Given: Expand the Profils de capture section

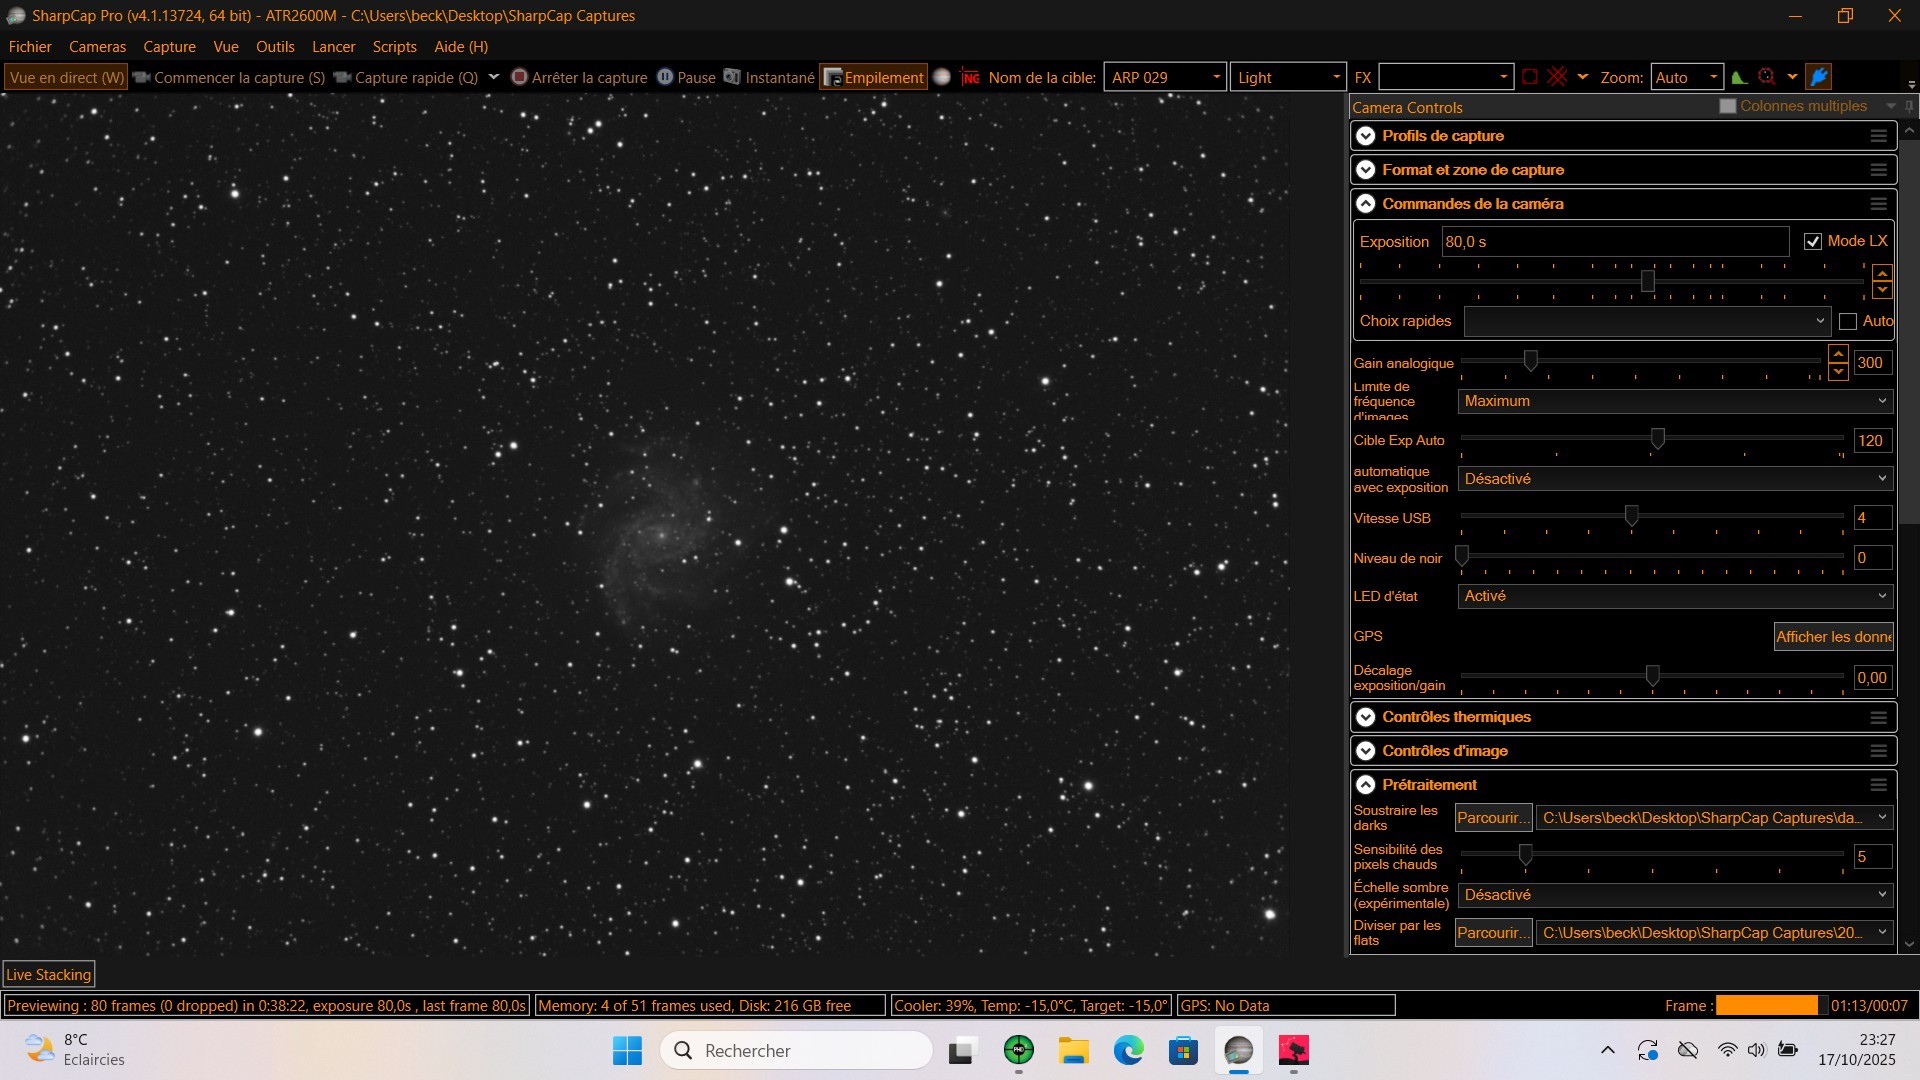Looking at the screenshot, I should coord(1366,136).
